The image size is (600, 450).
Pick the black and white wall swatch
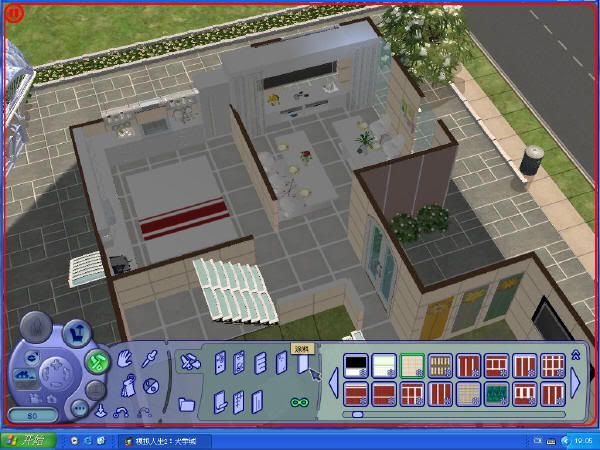click(x=356, y=366)
